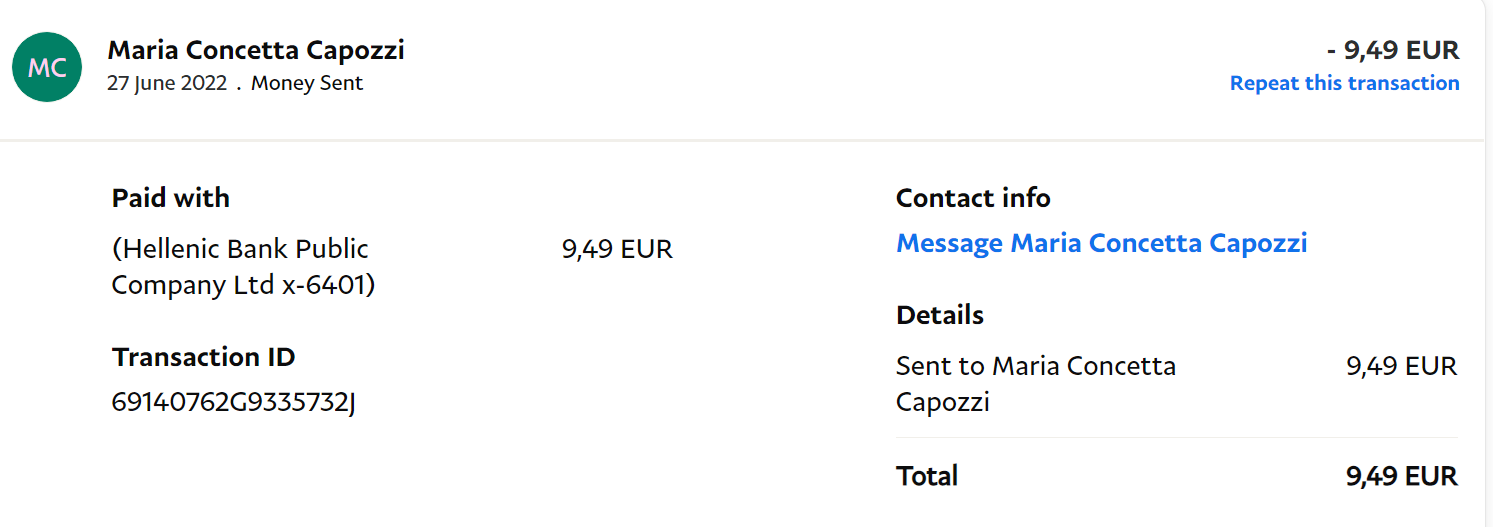Screen dimensions: 1493x527
Task: Click the Total label
Action: click(x=927, y=476)
